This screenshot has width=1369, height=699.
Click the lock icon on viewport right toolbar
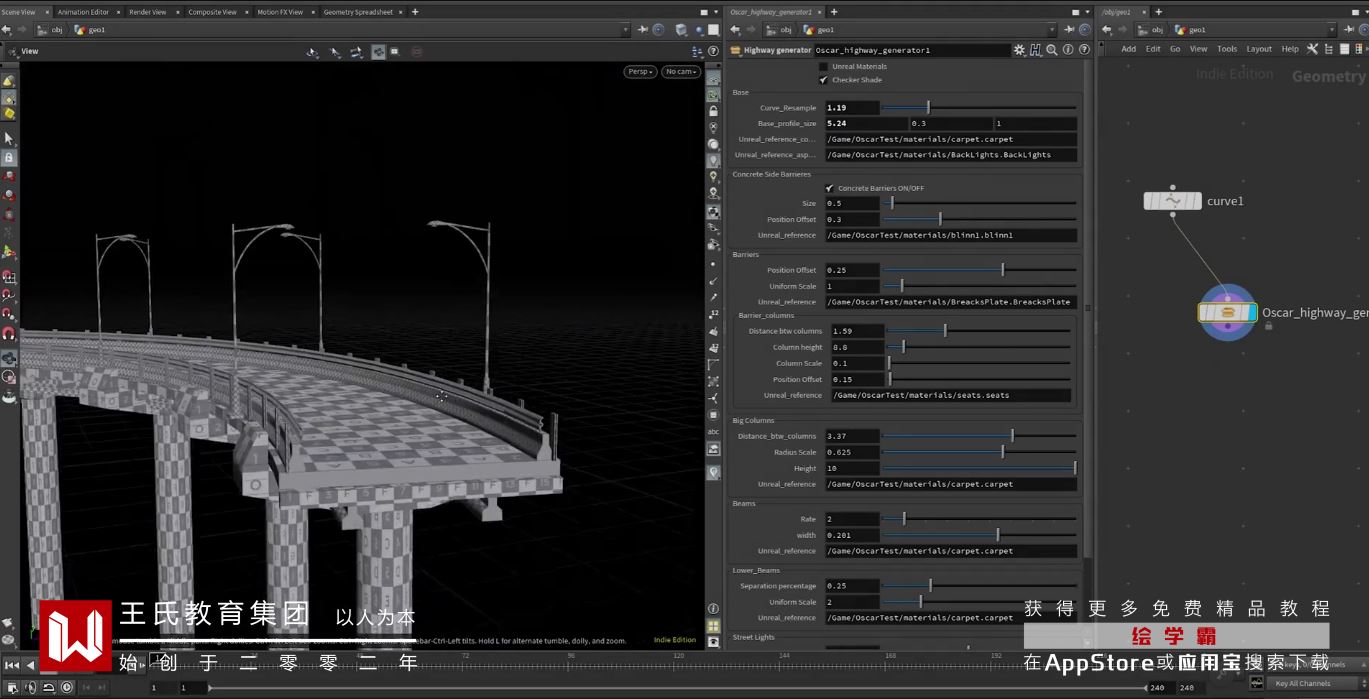[x=713, y=111]
